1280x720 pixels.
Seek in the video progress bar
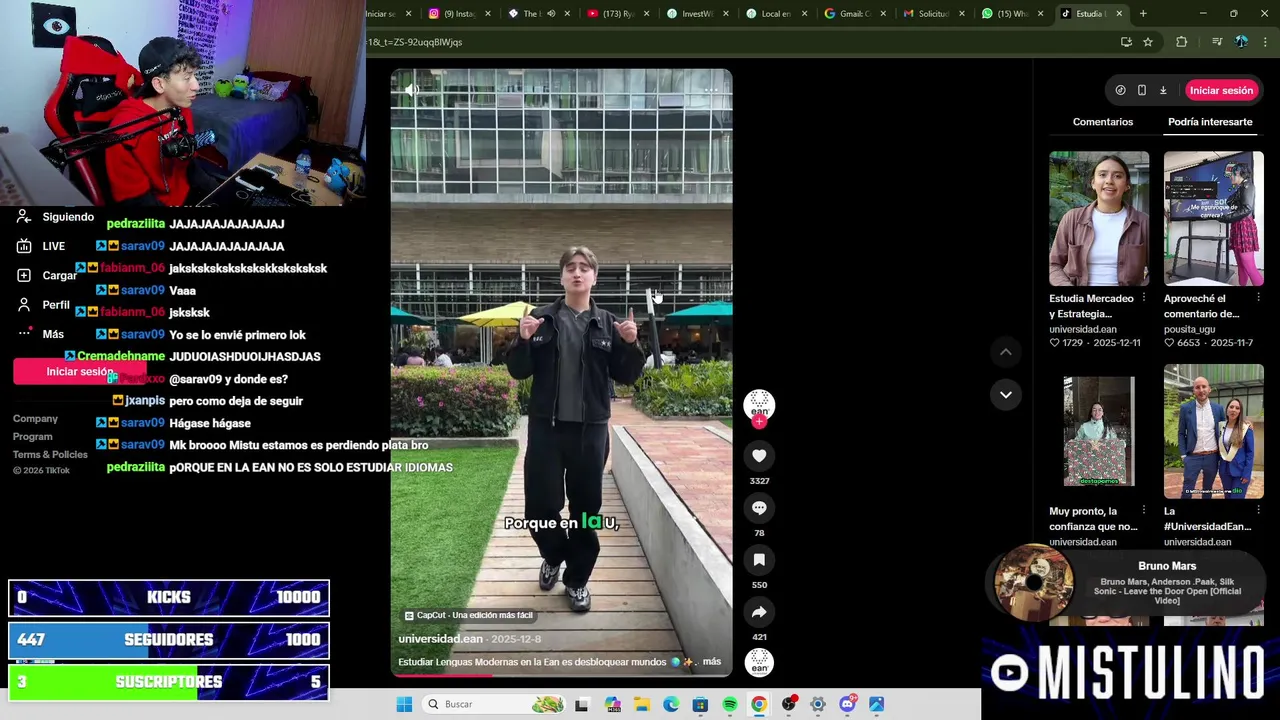561,675
